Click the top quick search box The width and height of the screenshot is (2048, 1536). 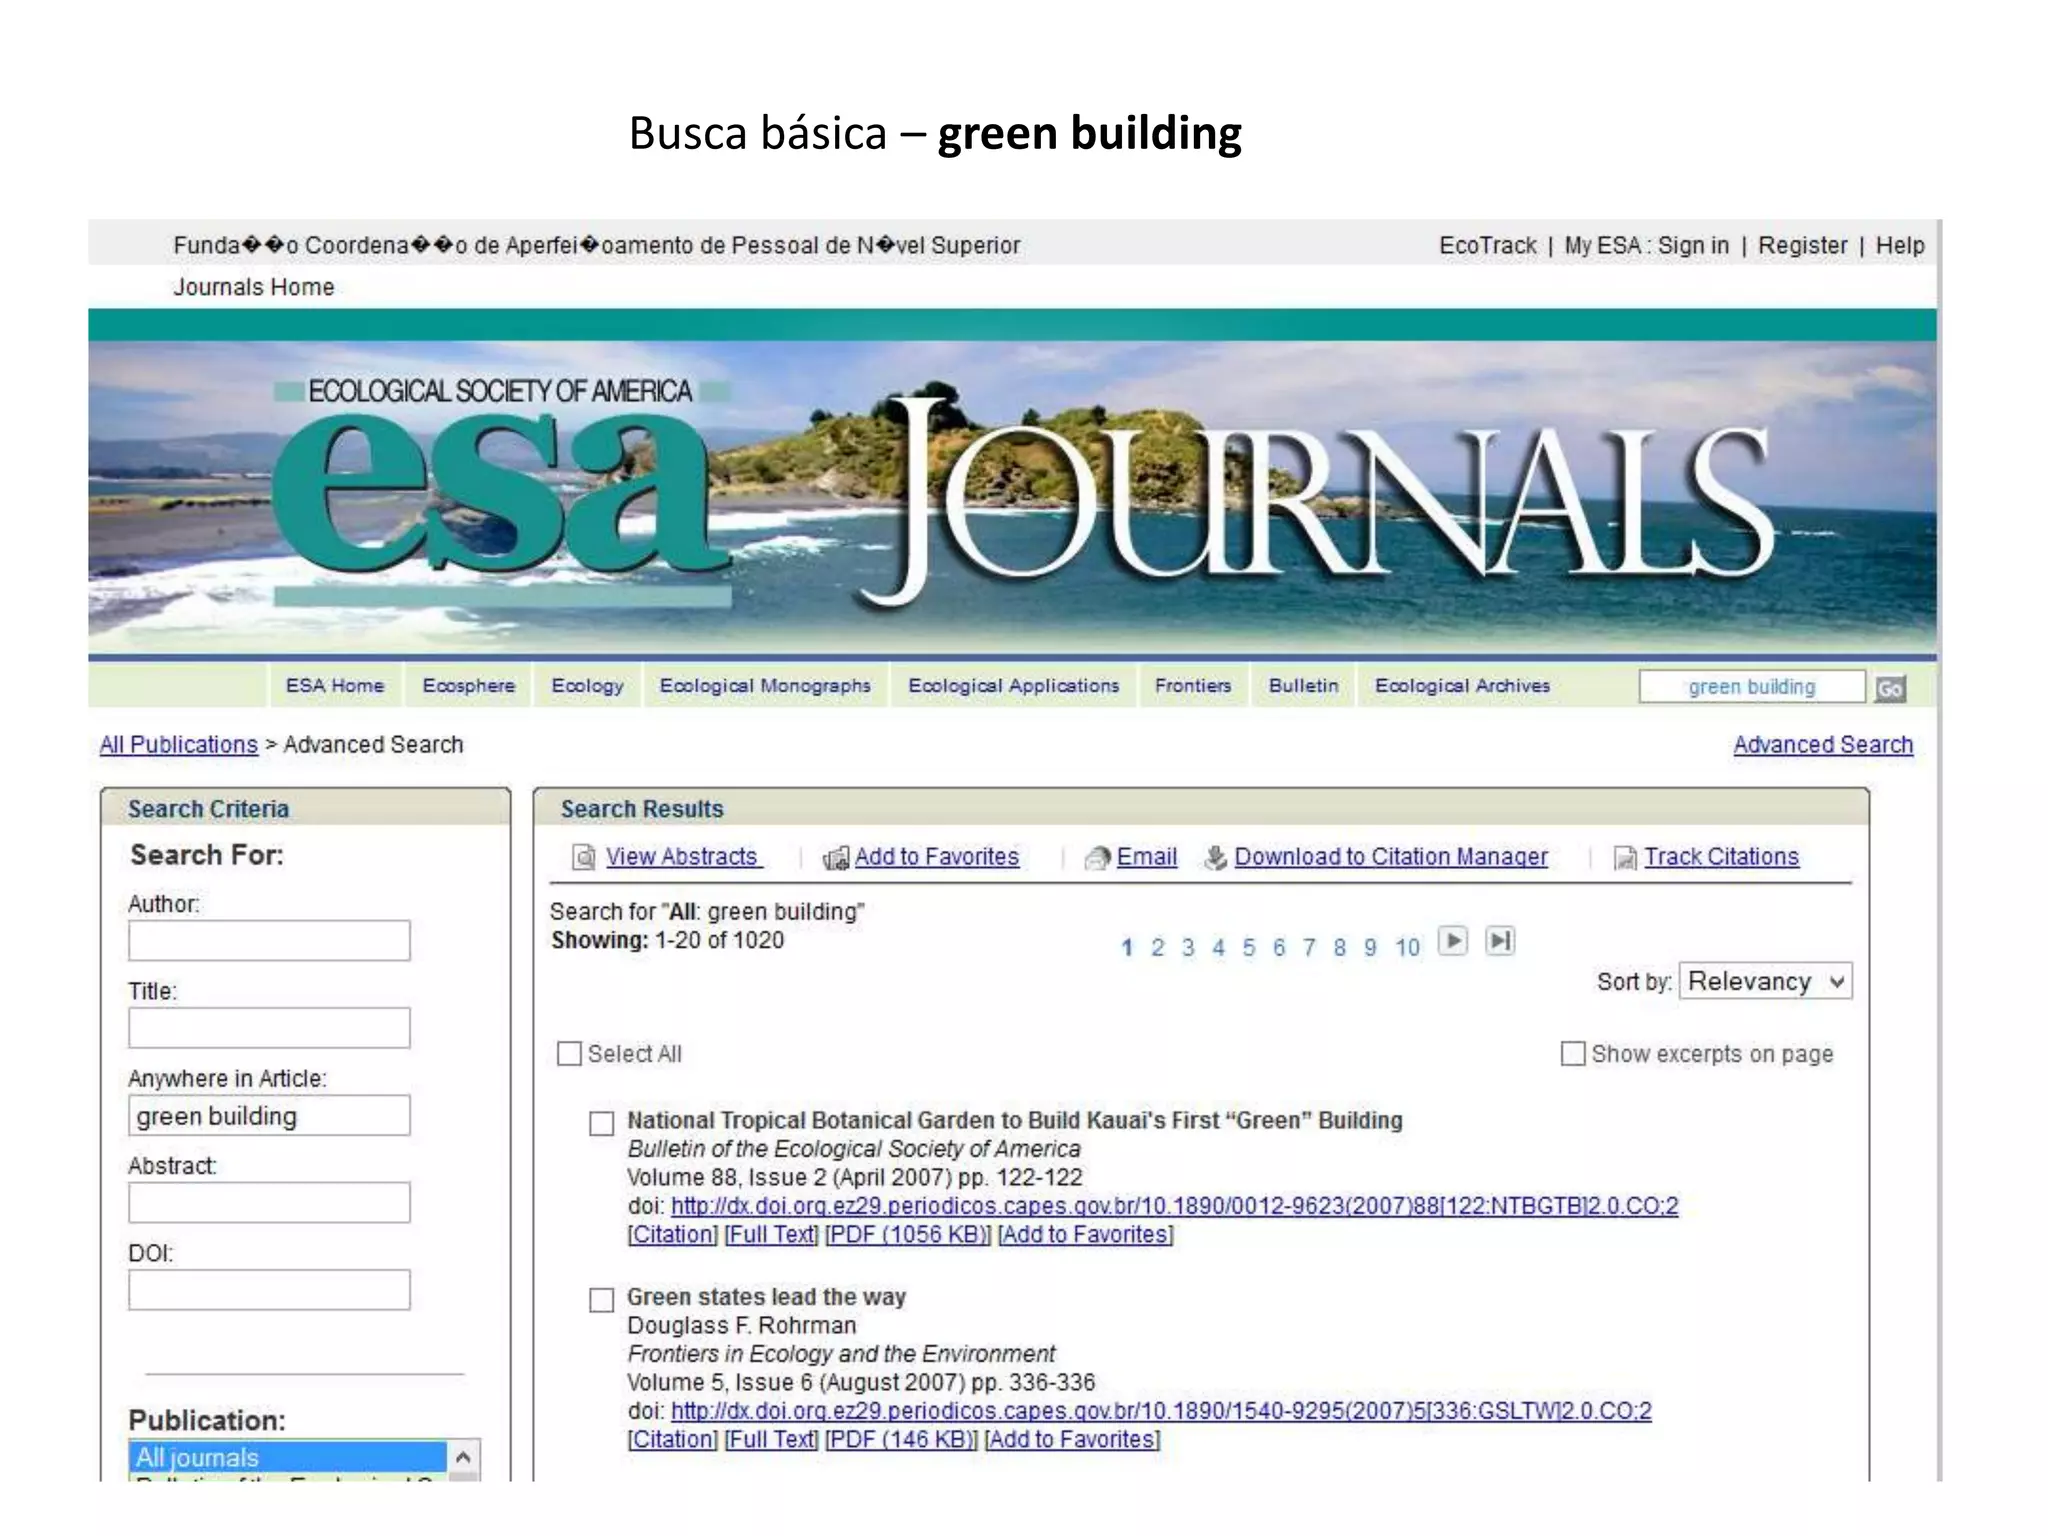pos(1752,687)
